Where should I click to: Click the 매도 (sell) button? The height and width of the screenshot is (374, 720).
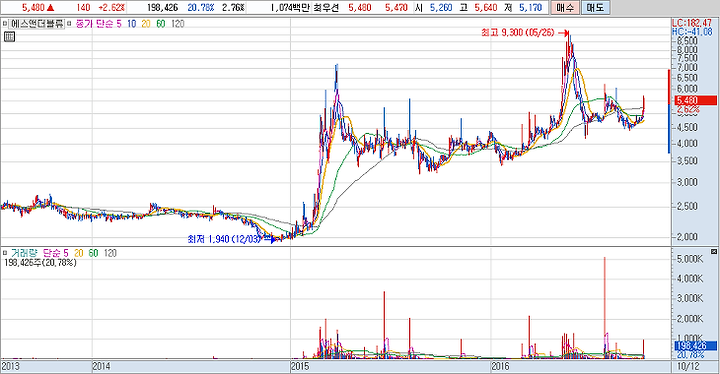[595, 7]
